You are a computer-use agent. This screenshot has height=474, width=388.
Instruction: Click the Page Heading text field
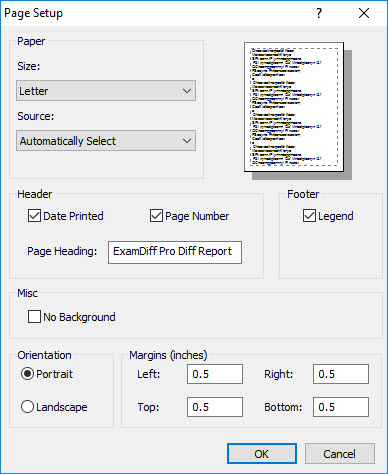point(175,252)
